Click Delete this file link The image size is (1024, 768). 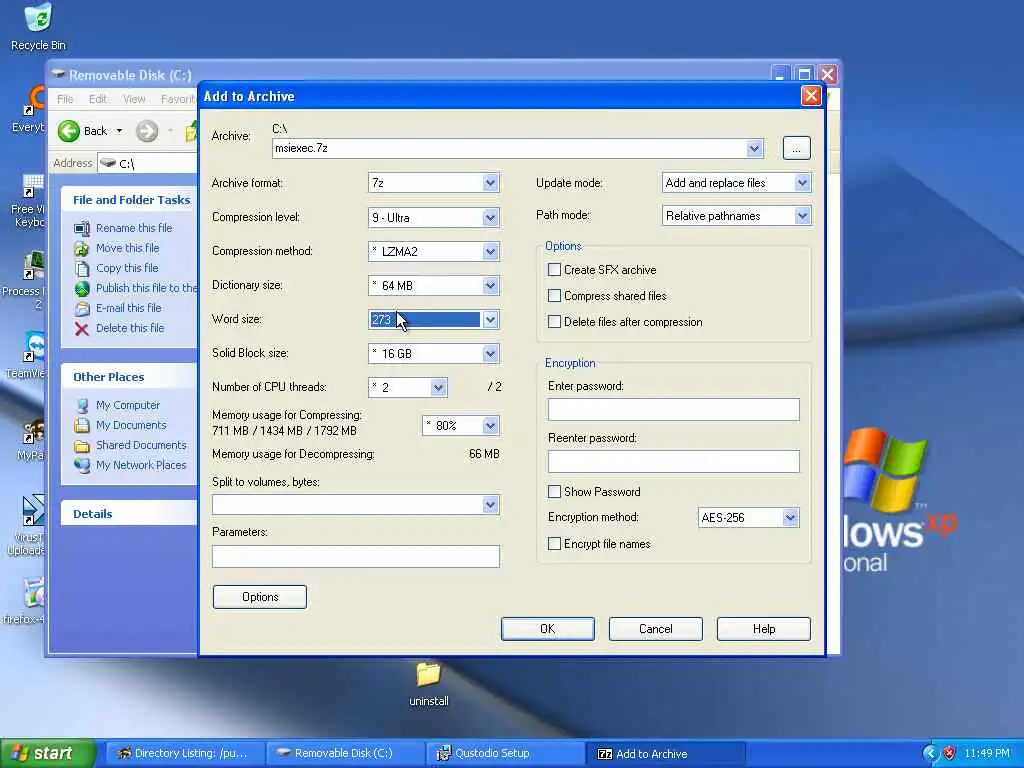130,328
